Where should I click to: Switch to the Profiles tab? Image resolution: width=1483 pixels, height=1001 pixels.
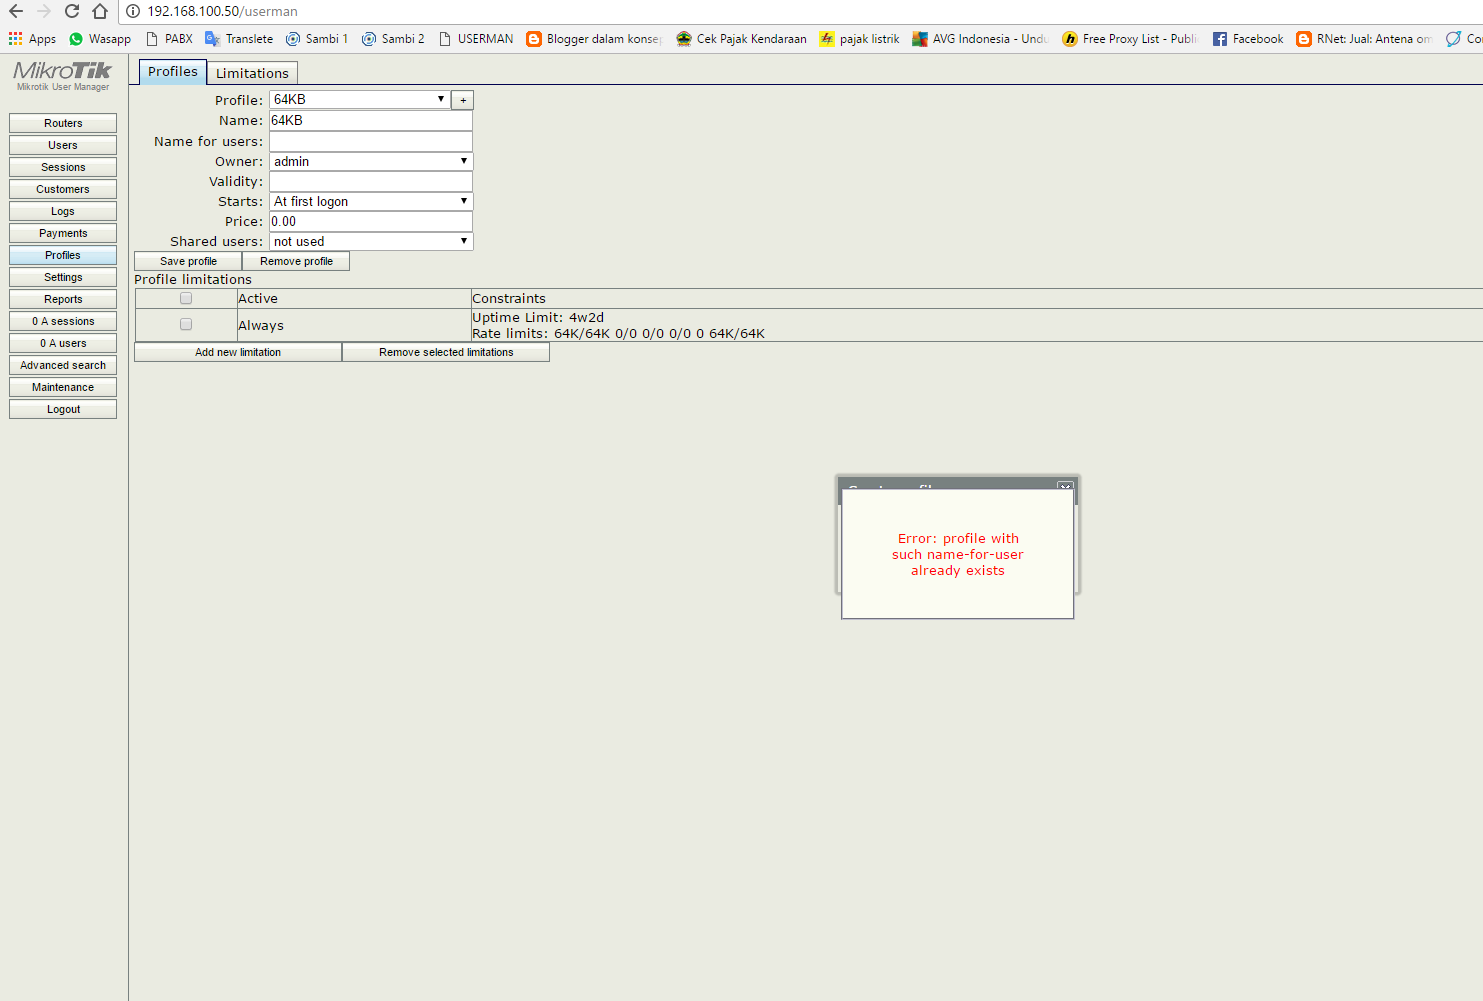(173, 72)
